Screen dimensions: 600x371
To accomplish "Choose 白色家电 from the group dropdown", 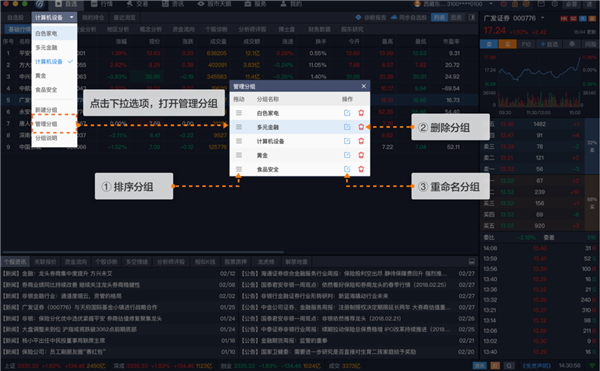I will [x=54, y=33].
